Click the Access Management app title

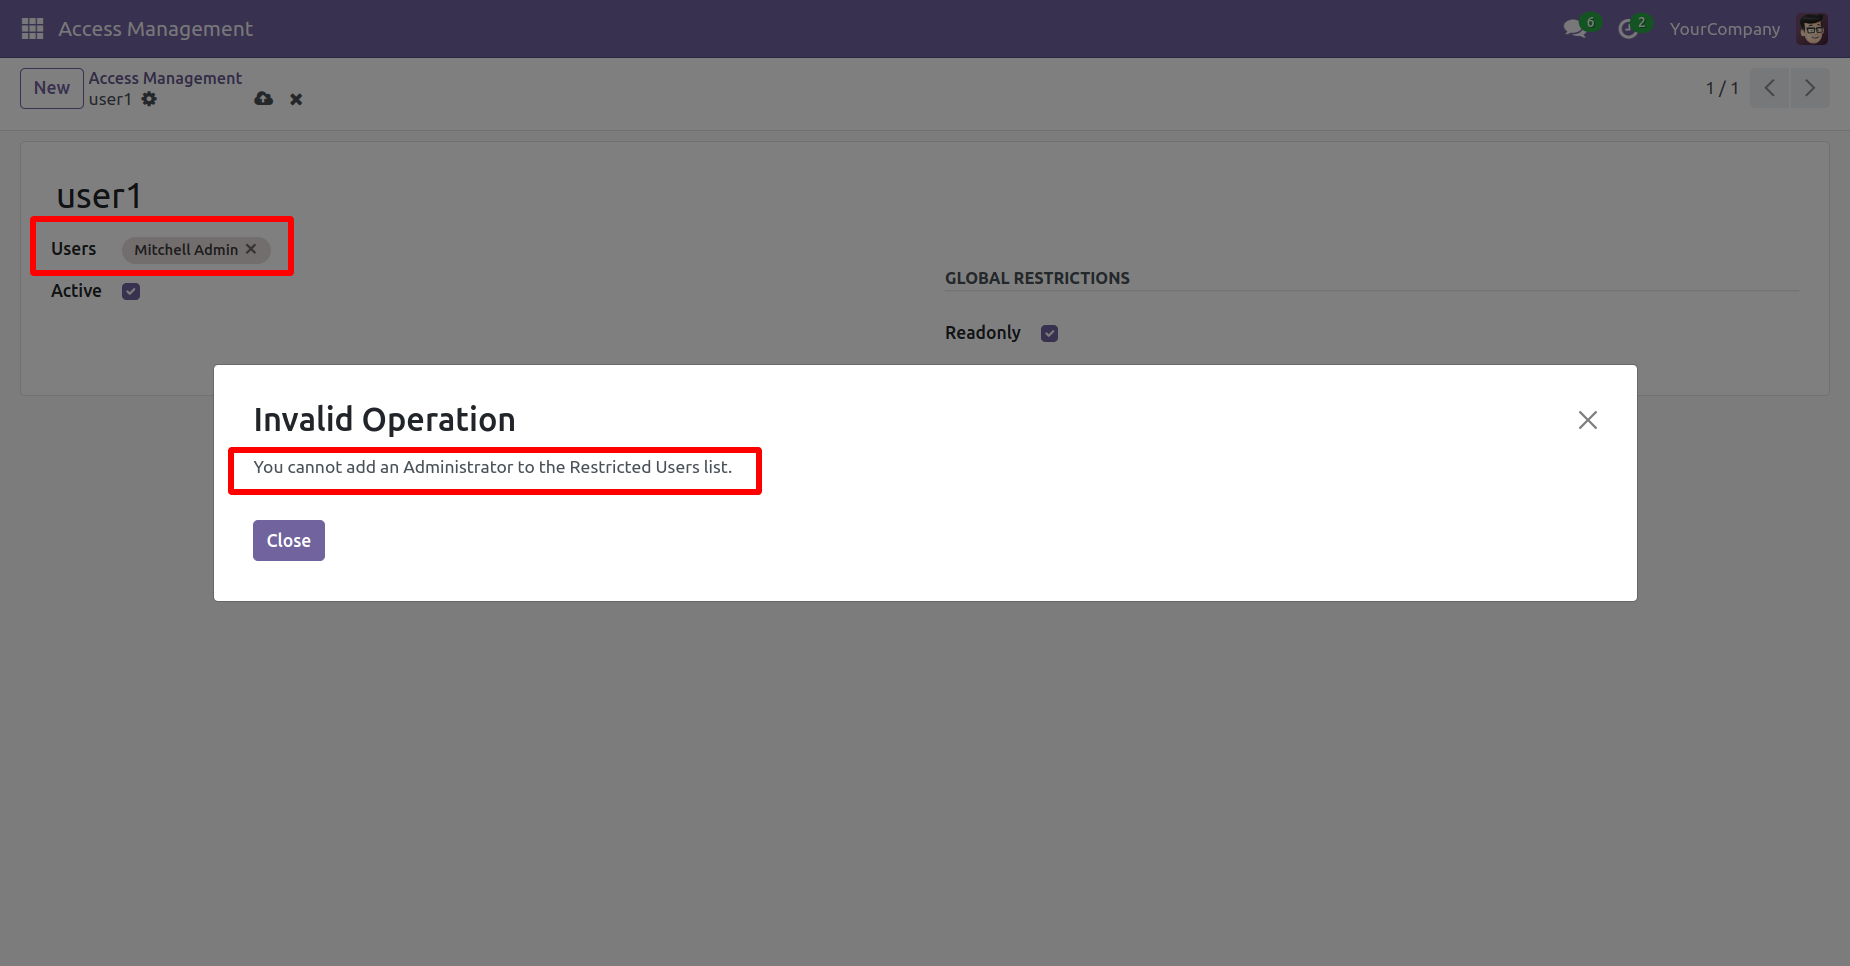tap(155, 29)
